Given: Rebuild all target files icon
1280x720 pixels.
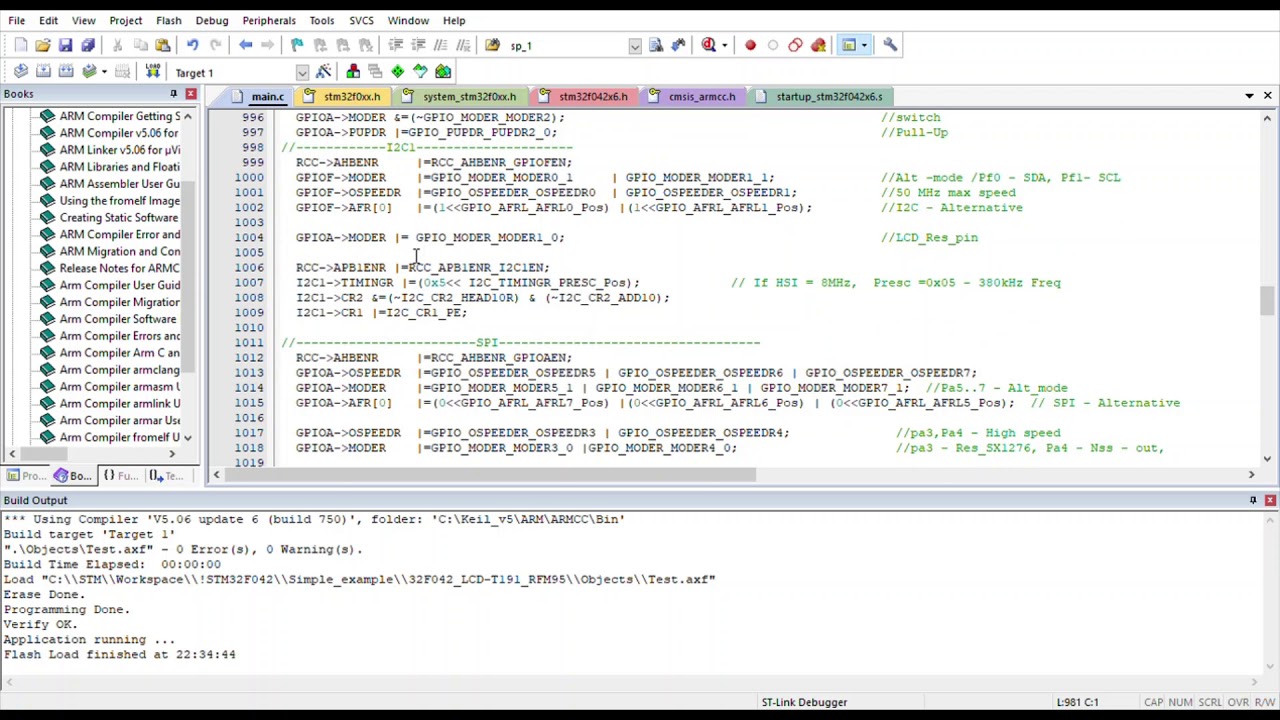Looking at the screenshot, I should 65,72.
